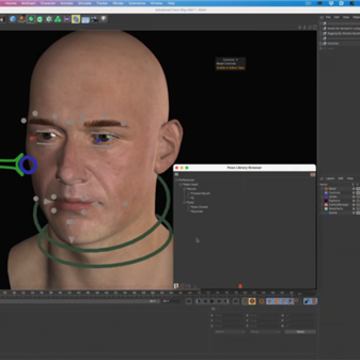
Task: Click the Apply button in Coordinates panel
Action: tap(300, 332)
